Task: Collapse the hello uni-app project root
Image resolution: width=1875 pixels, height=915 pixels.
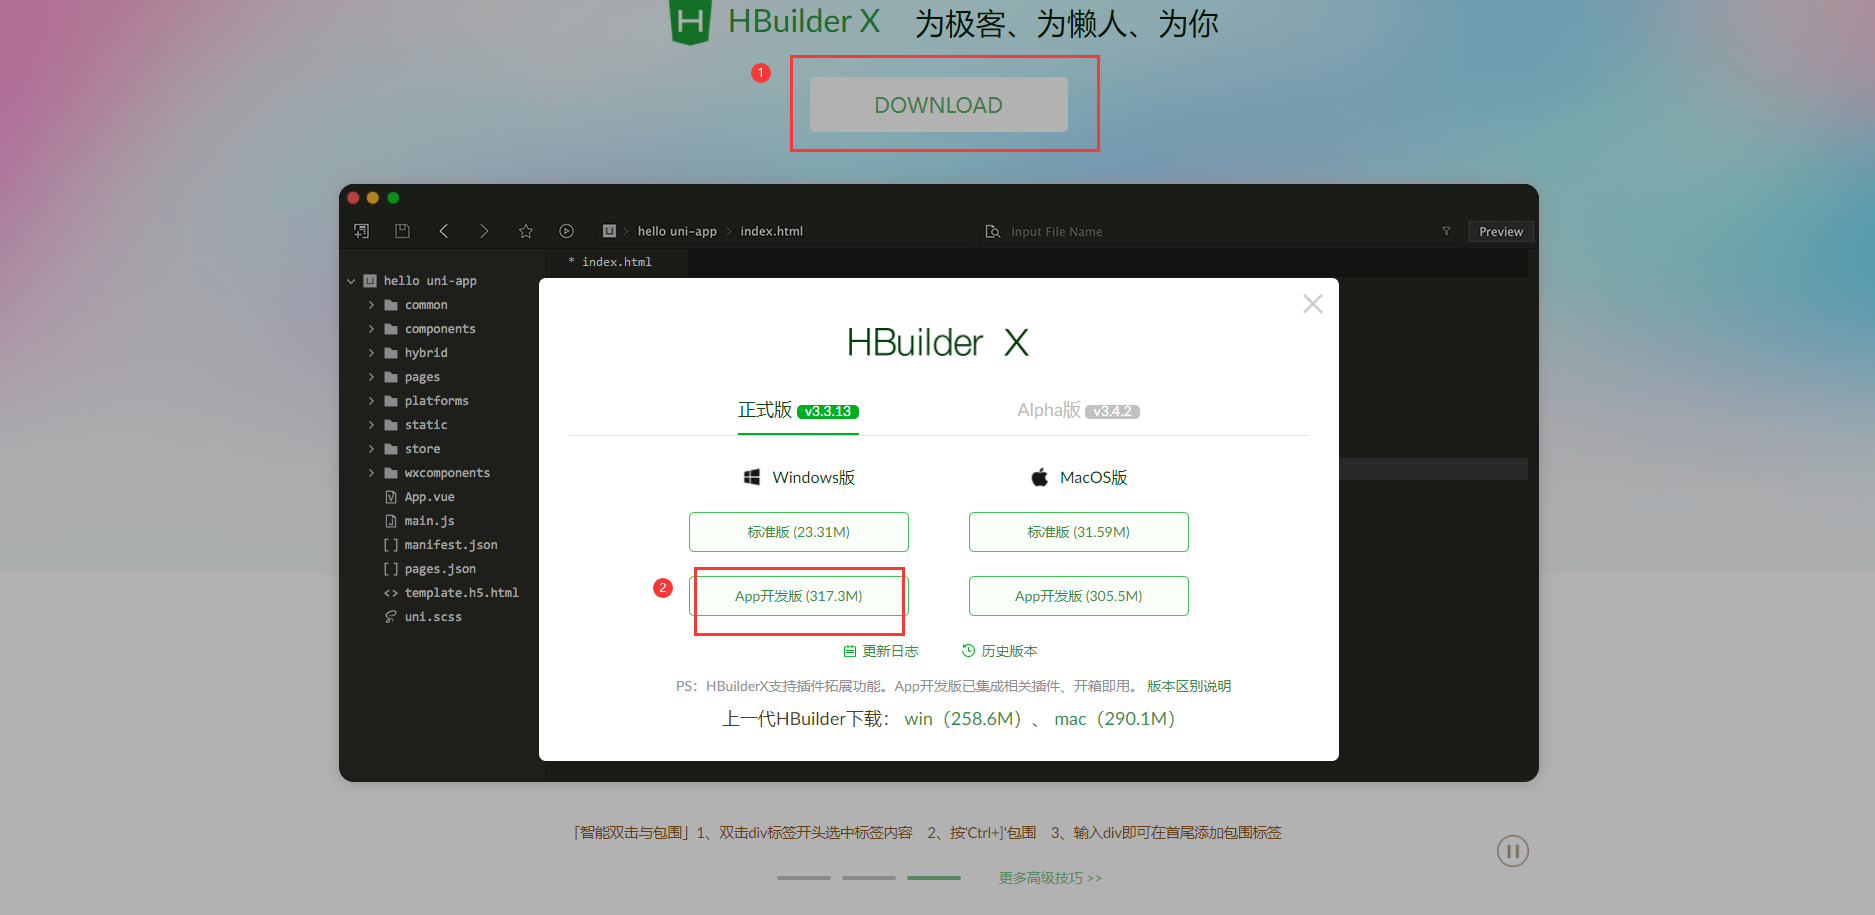Action: coord(351,281)
